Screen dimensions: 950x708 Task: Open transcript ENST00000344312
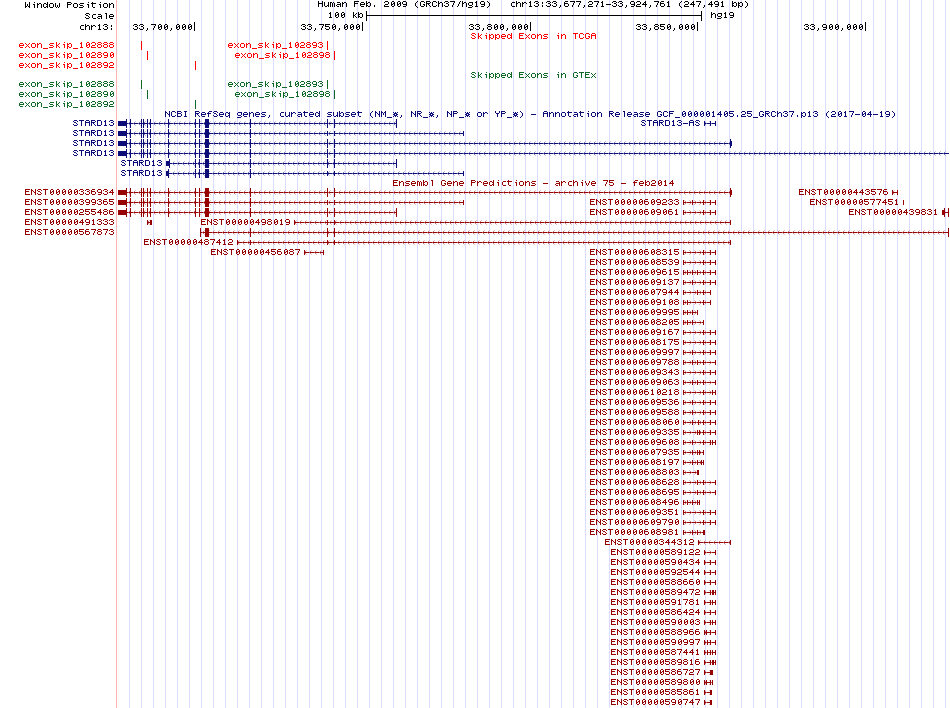click(649, 542)
